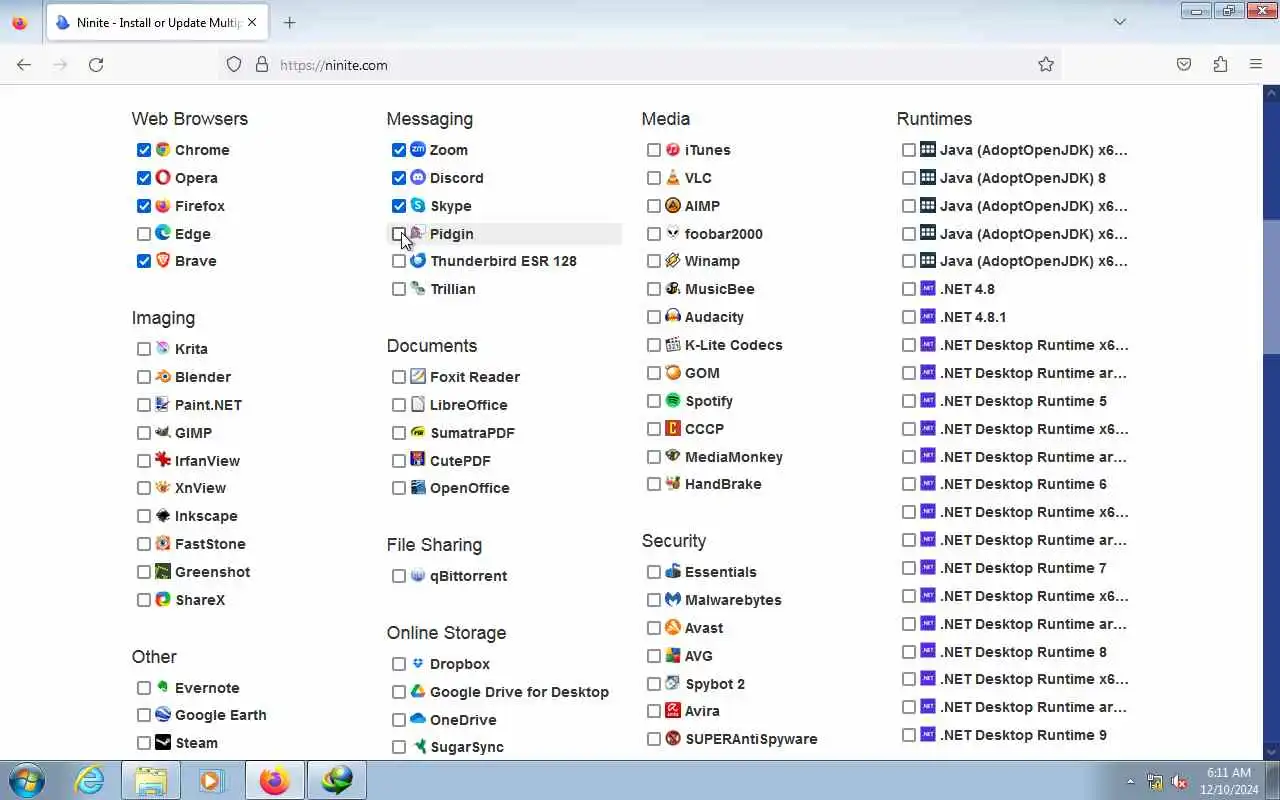Screen dimensions: 1280x800
Task: Click the SUPERAntiSpyware label
Action: (751, 739)
